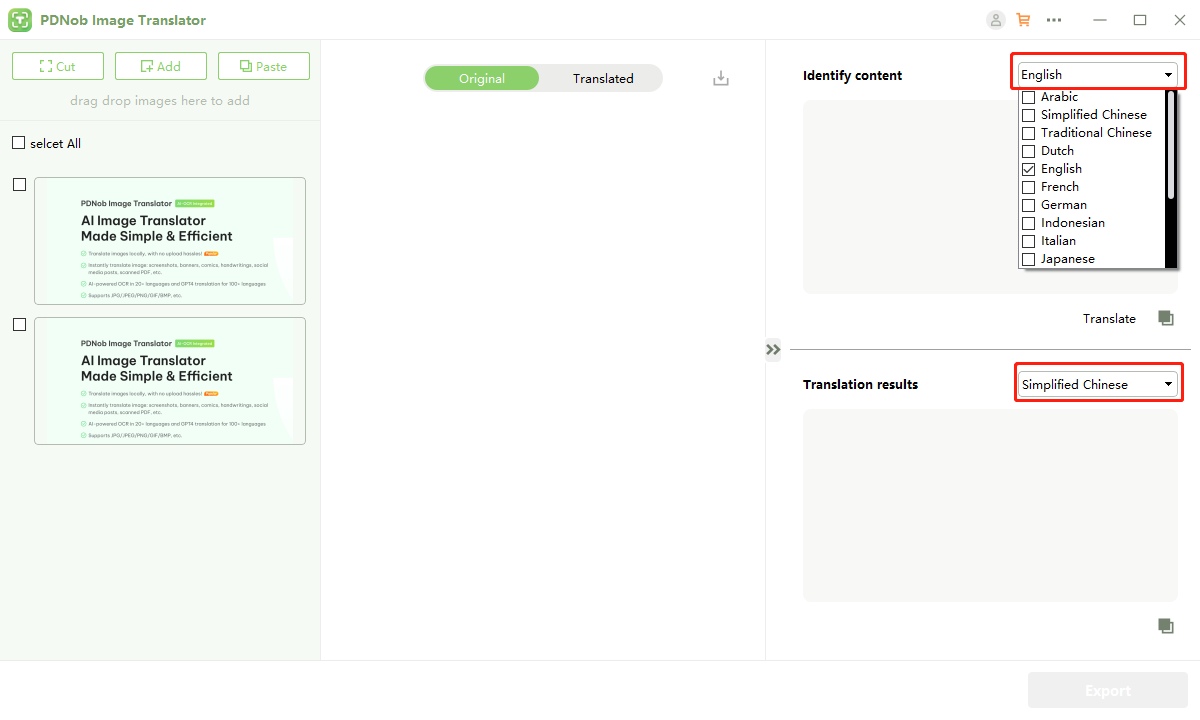Switch to the Original view tab
Viewport: 1200px width, 720px height.
482,78
